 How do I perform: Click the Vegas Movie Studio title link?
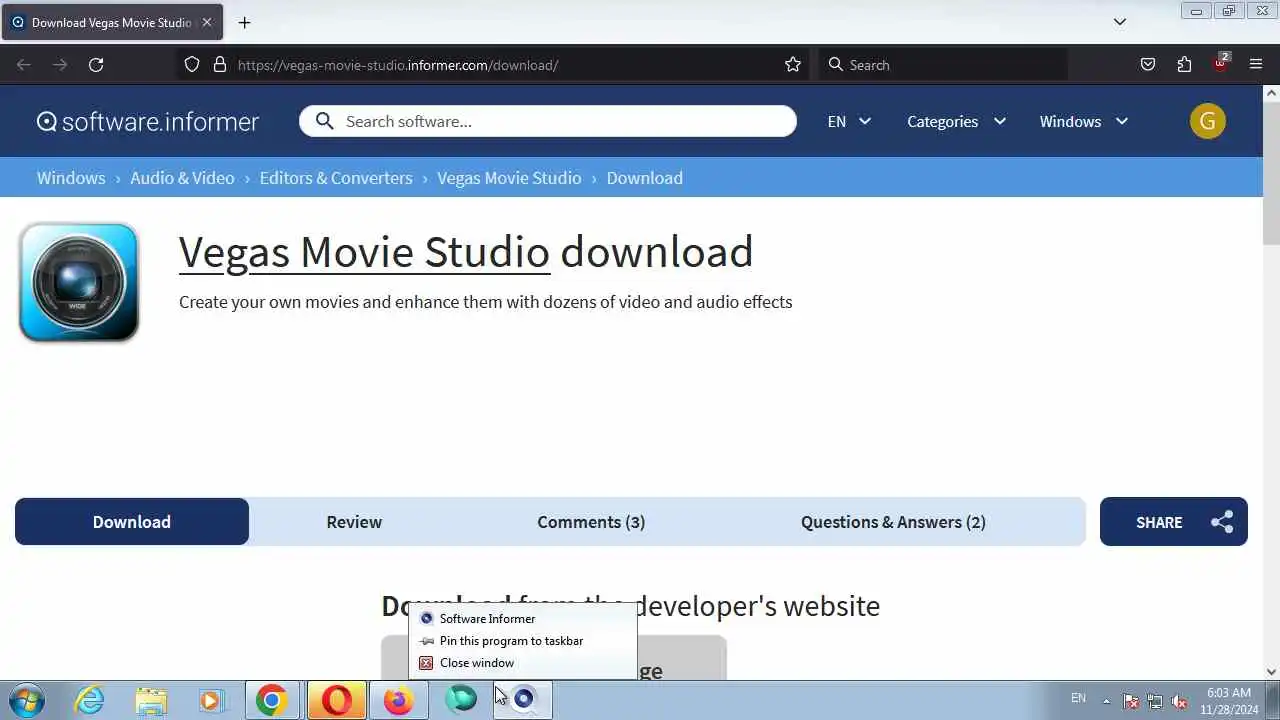click(x=364, y=252)
